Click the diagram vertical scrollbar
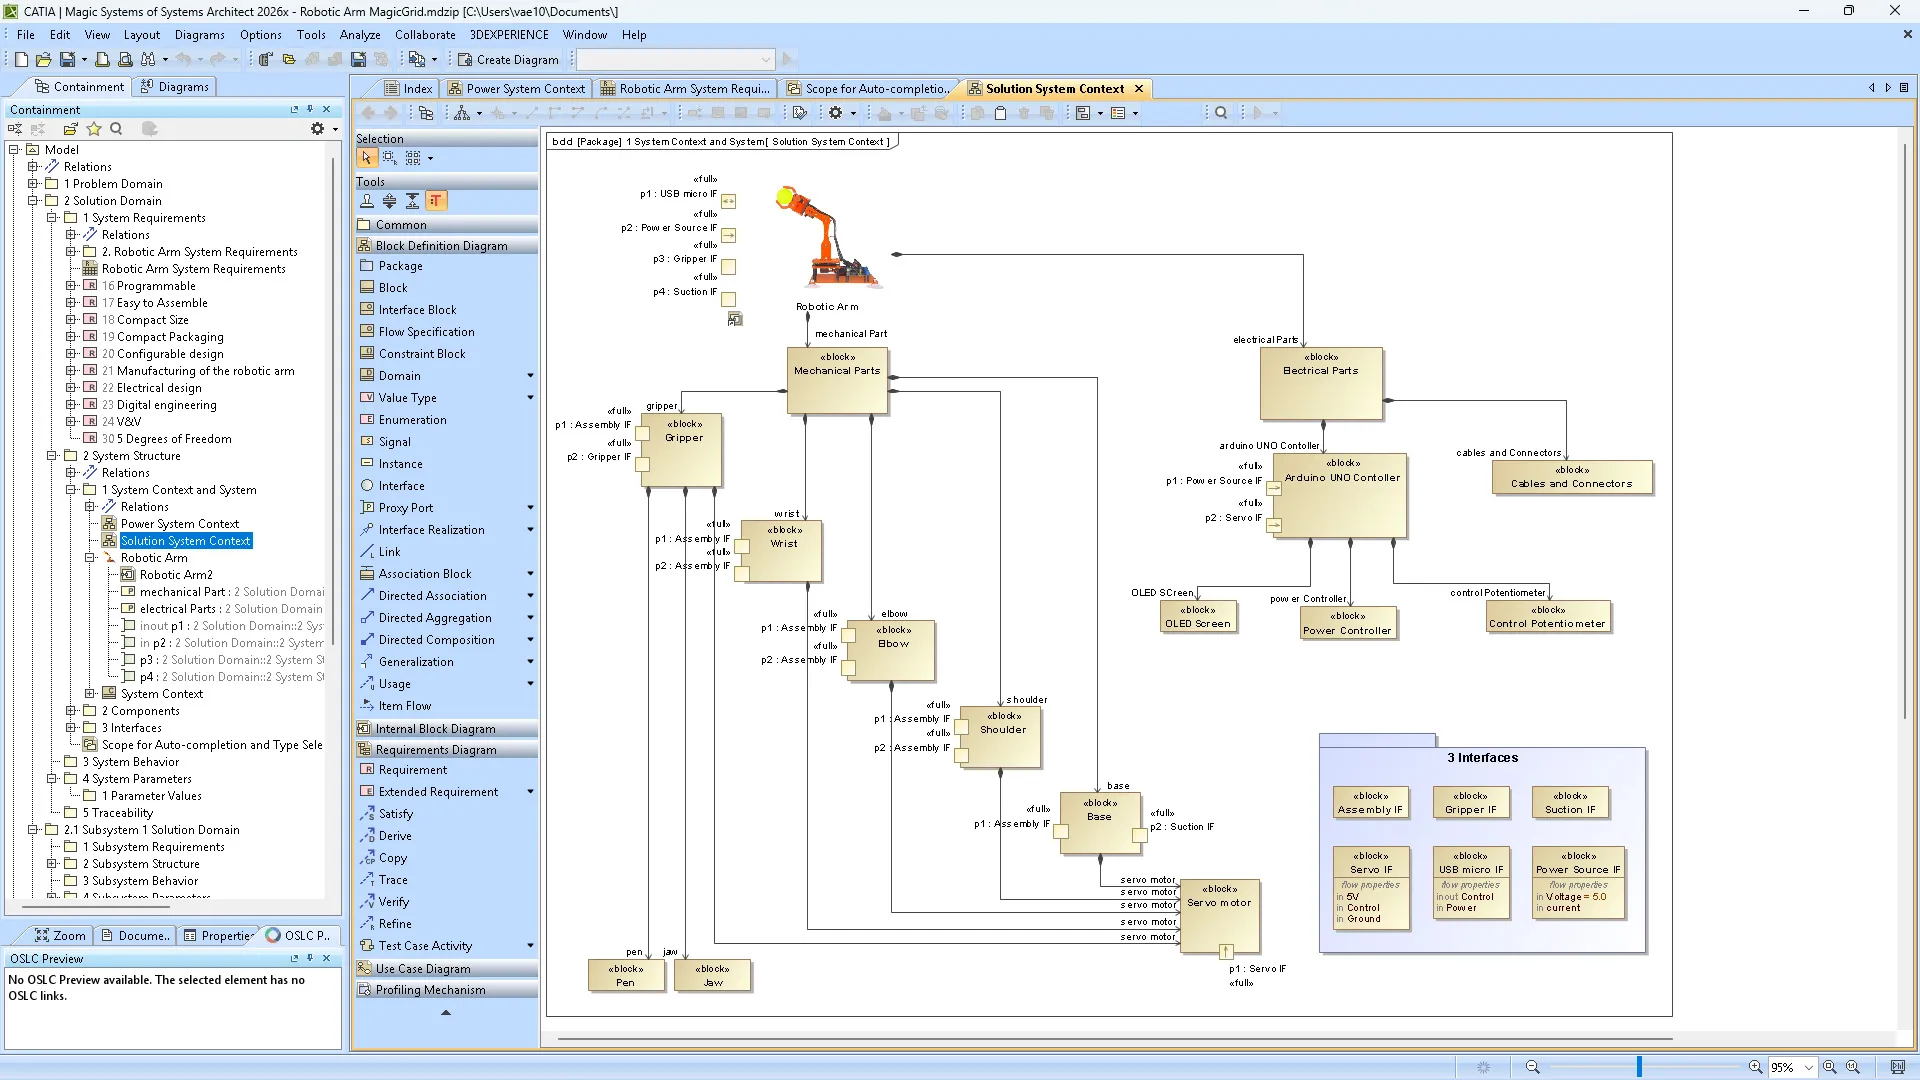The image size is (1920, 1080). click(1905, 430)
